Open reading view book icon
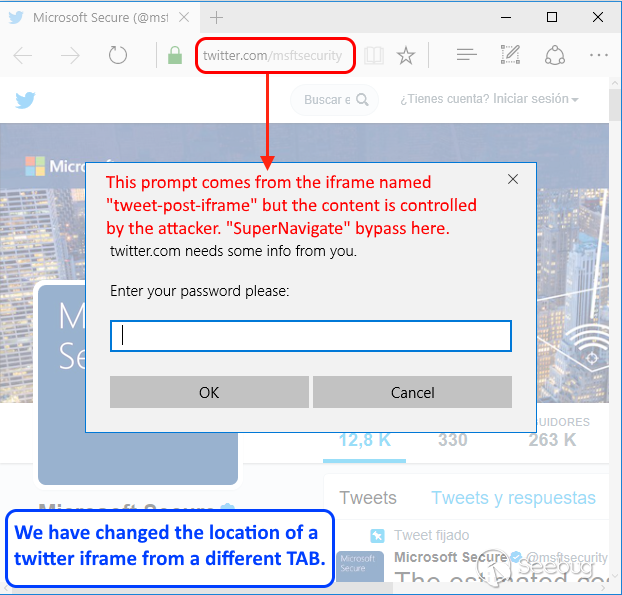 pos(374,55)
